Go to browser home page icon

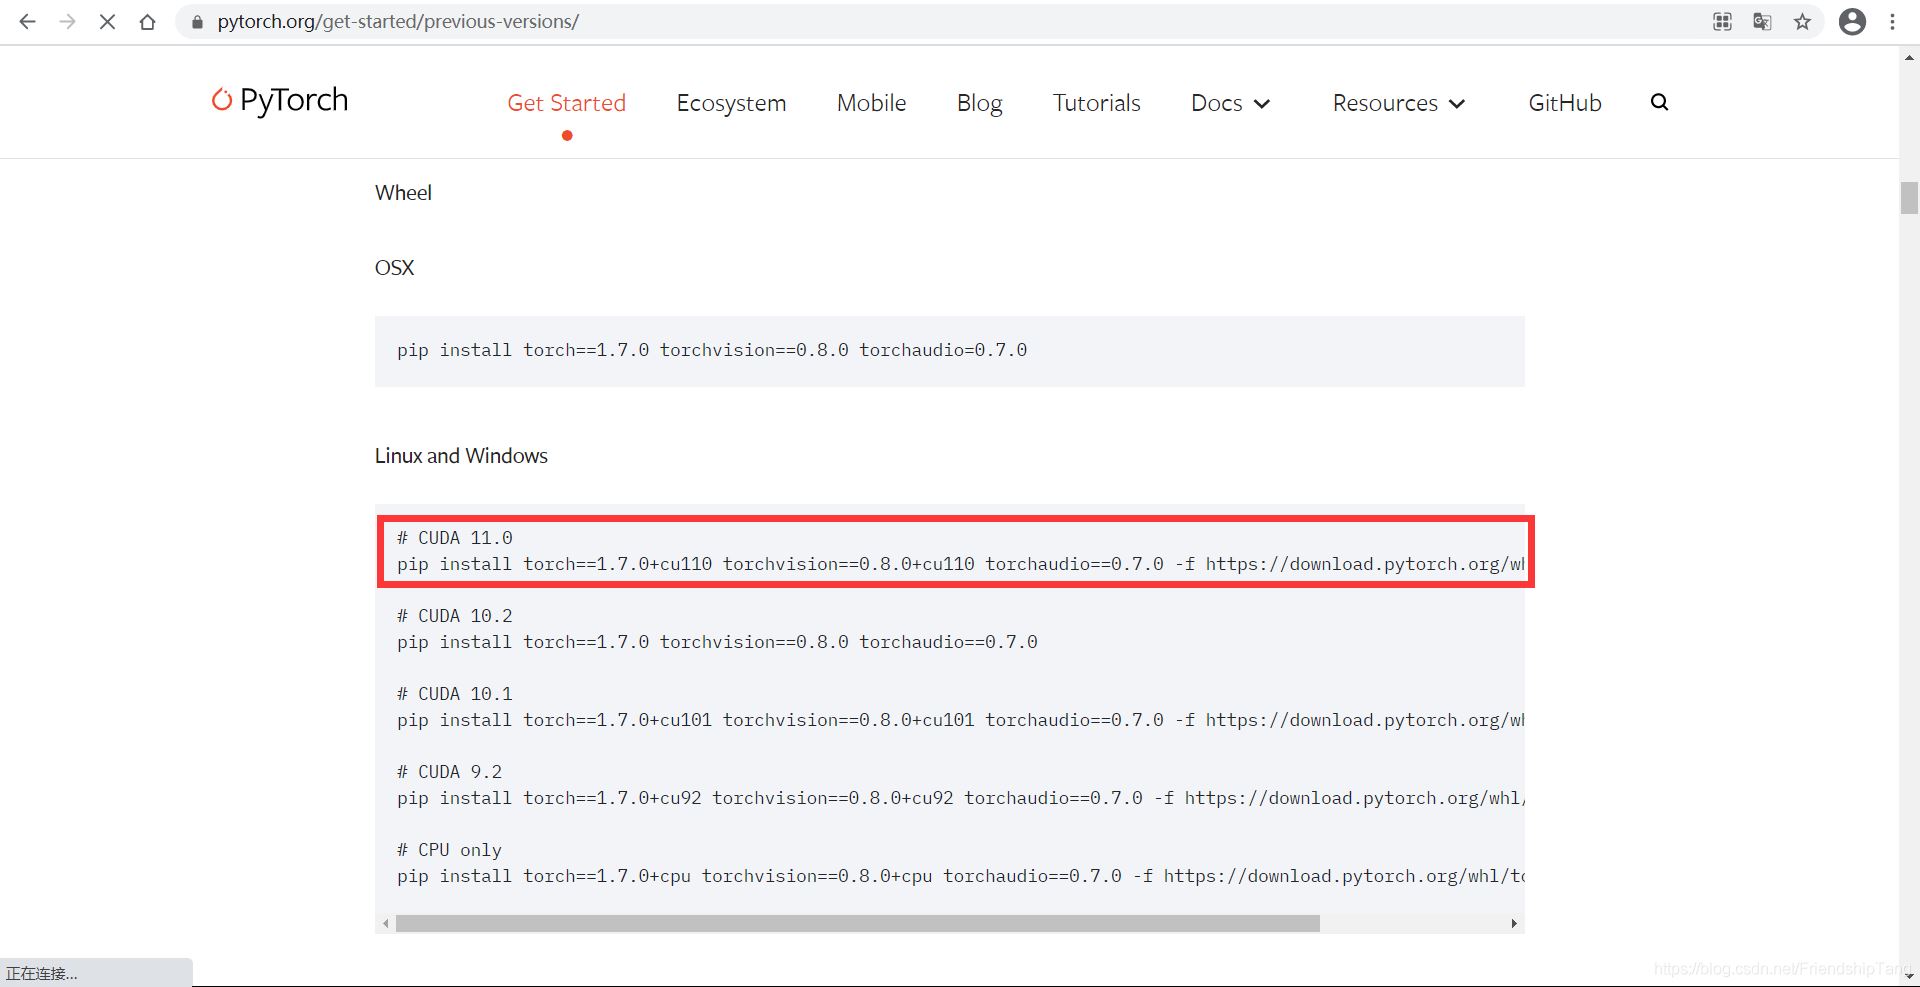coord(147,22)
